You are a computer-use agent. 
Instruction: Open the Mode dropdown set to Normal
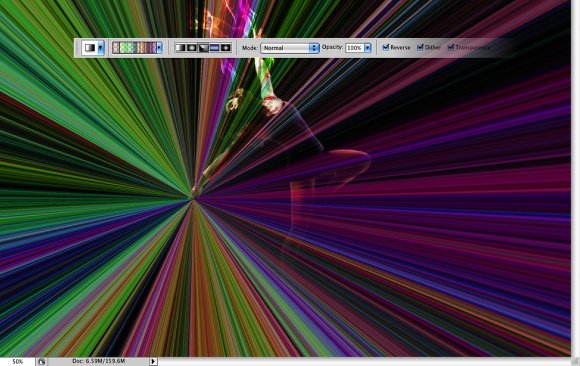coord(290,48)
